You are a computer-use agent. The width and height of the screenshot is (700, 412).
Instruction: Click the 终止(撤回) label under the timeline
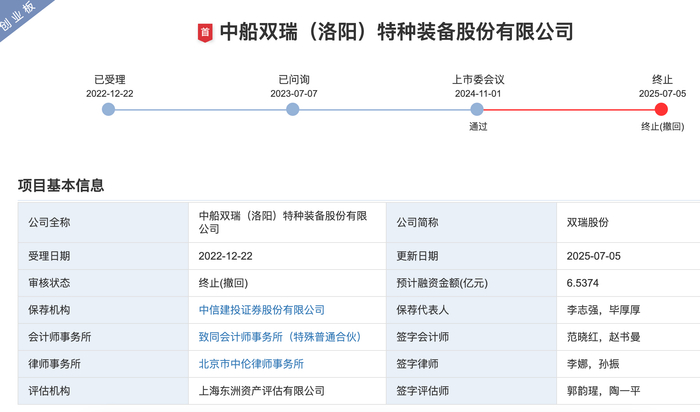pyautogui.click(x=662, y=127)
